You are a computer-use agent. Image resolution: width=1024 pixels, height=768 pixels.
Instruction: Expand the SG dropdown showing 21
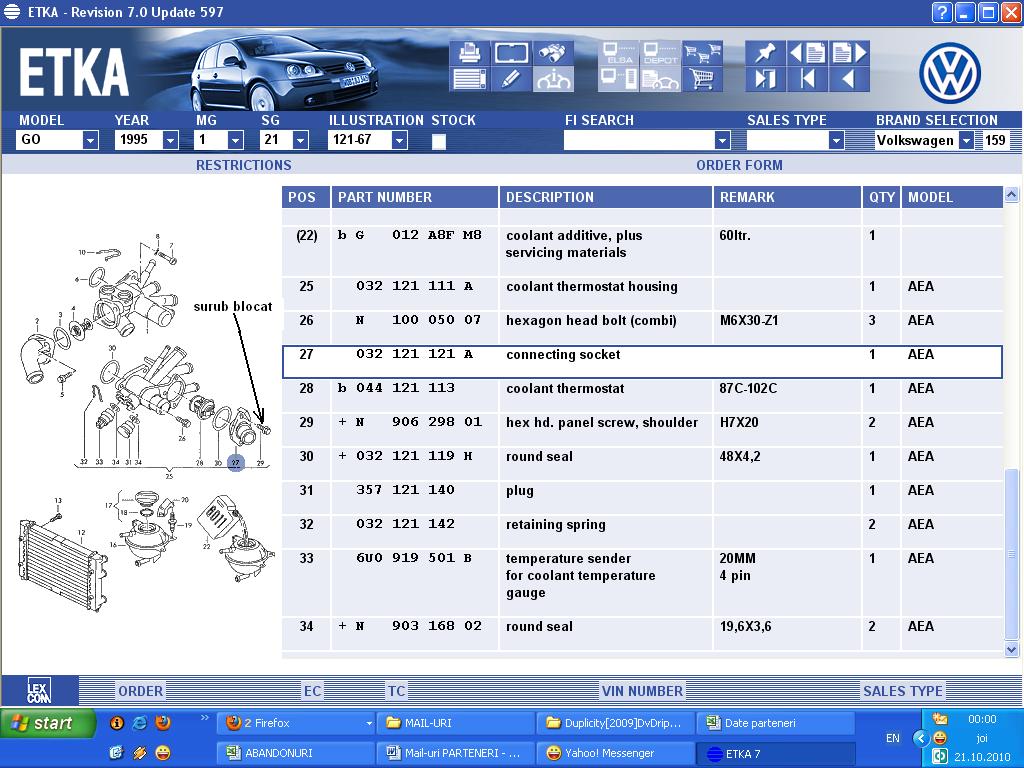point(300,140)
